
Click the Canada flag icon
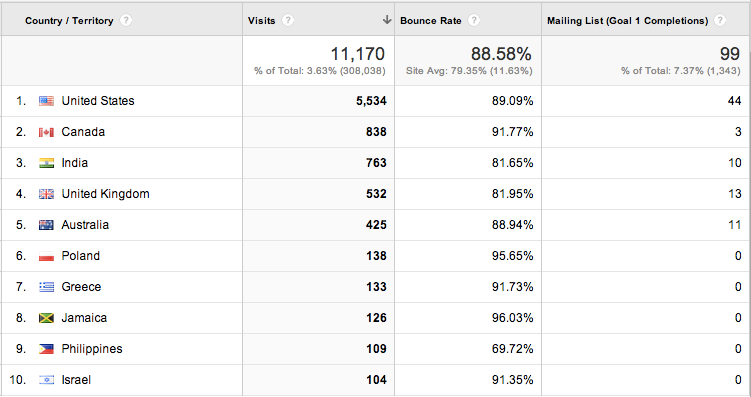pos(46,132)
